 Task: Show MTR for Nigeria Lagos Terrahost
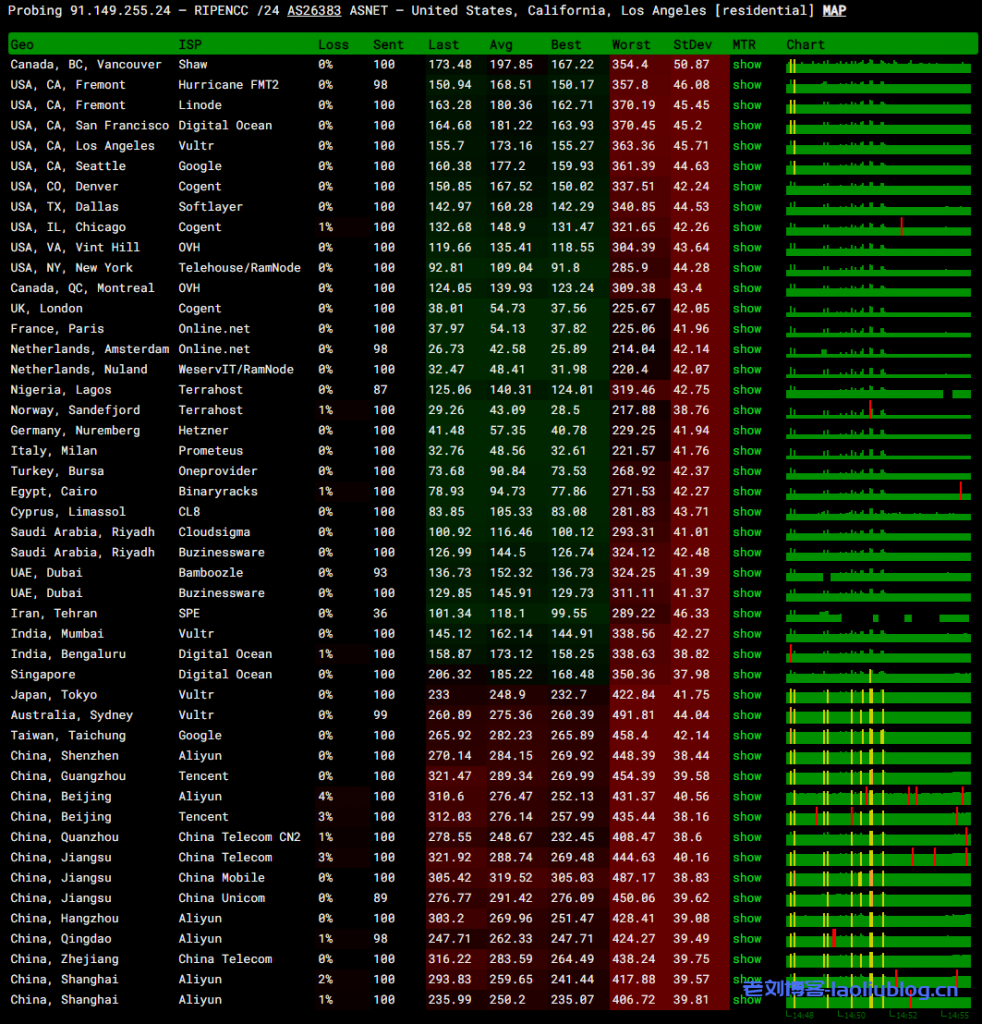(x=746, y=390)
